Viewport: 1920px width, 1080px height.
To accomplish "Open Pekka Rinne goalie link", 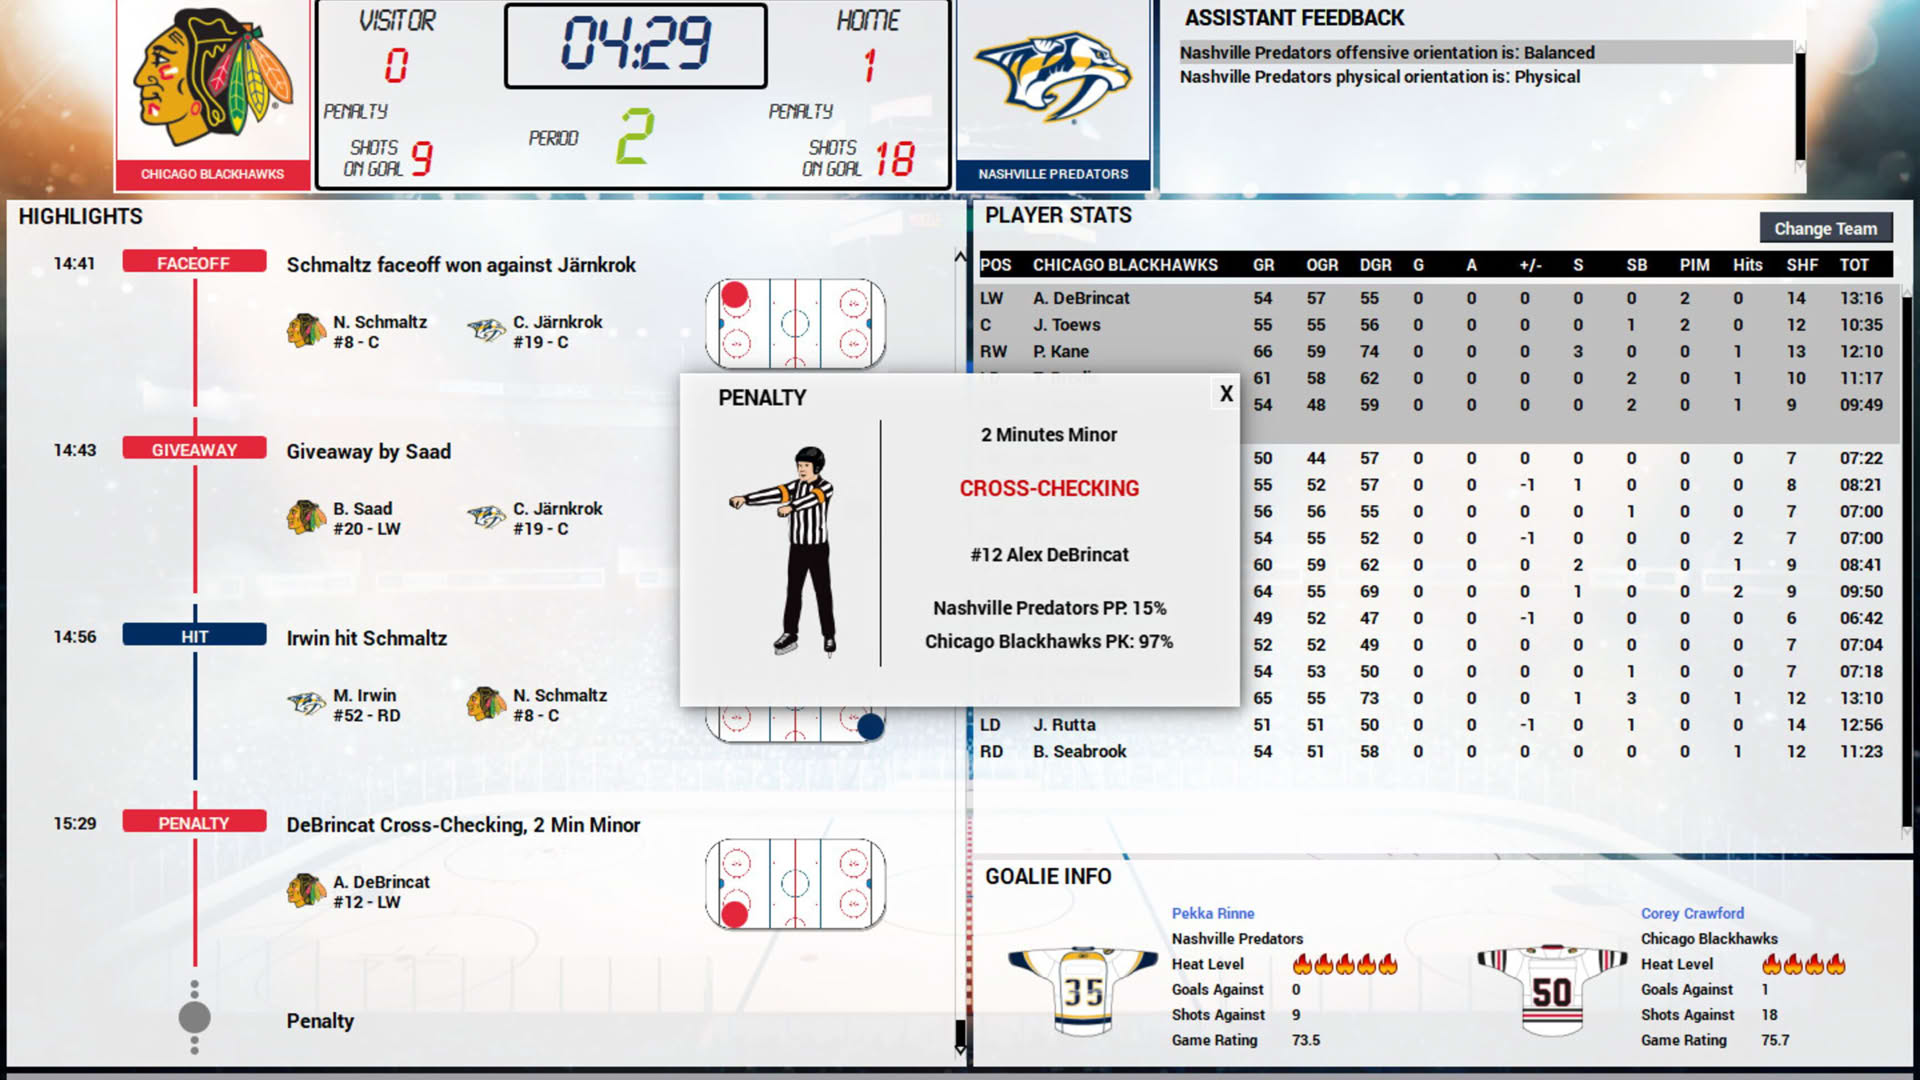I will coord(1212,913).
